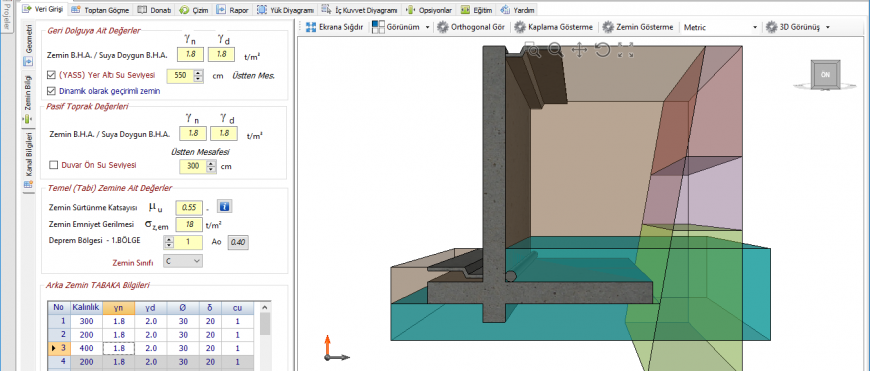Click the zoom extents icon in viewport
The height and width of the screenshot is (371, 870).
coord(625,50)
